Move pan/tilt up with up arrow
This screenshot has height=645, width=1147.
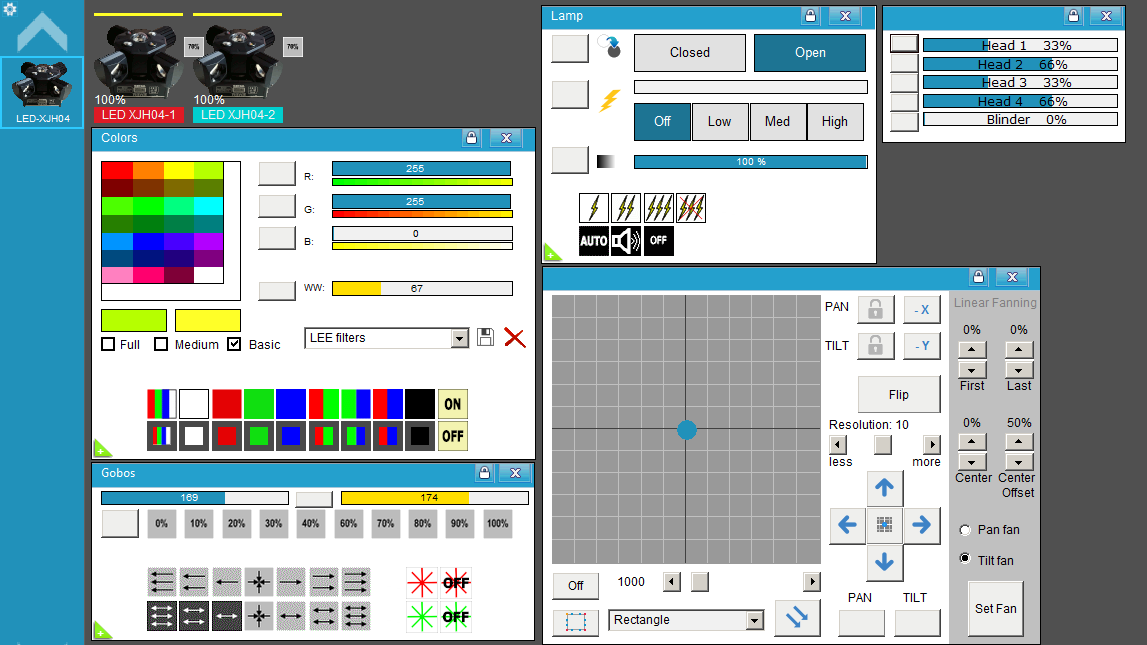point(884,488)
